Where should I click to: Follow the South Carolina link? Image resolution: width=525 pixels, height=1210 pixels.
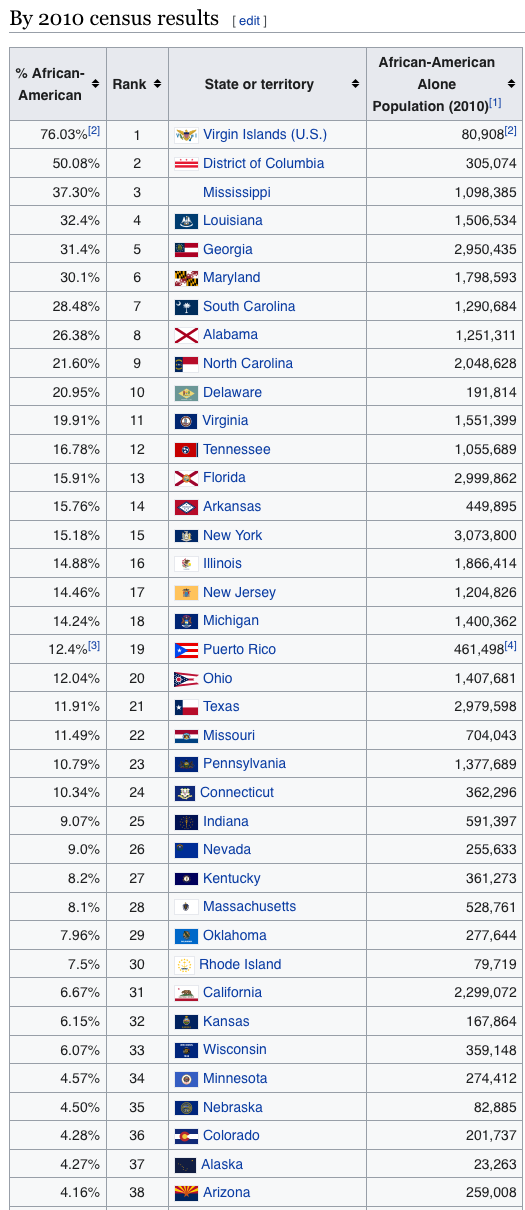(x=249, y=306)
